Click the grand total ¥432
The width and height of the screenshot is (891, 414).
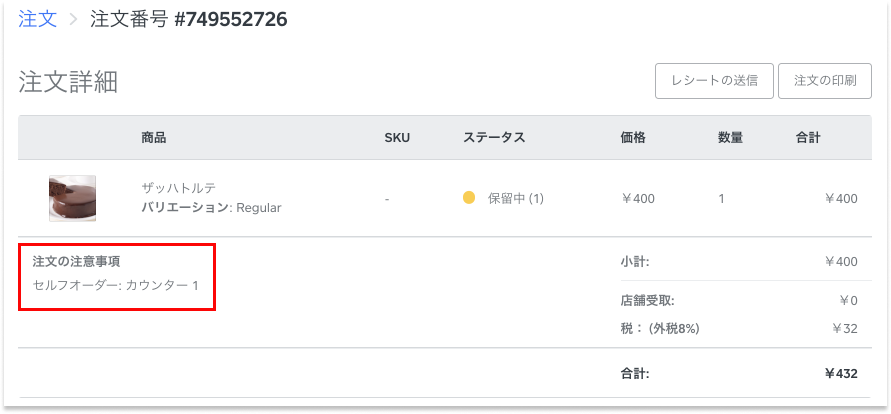tap(841, 374)
